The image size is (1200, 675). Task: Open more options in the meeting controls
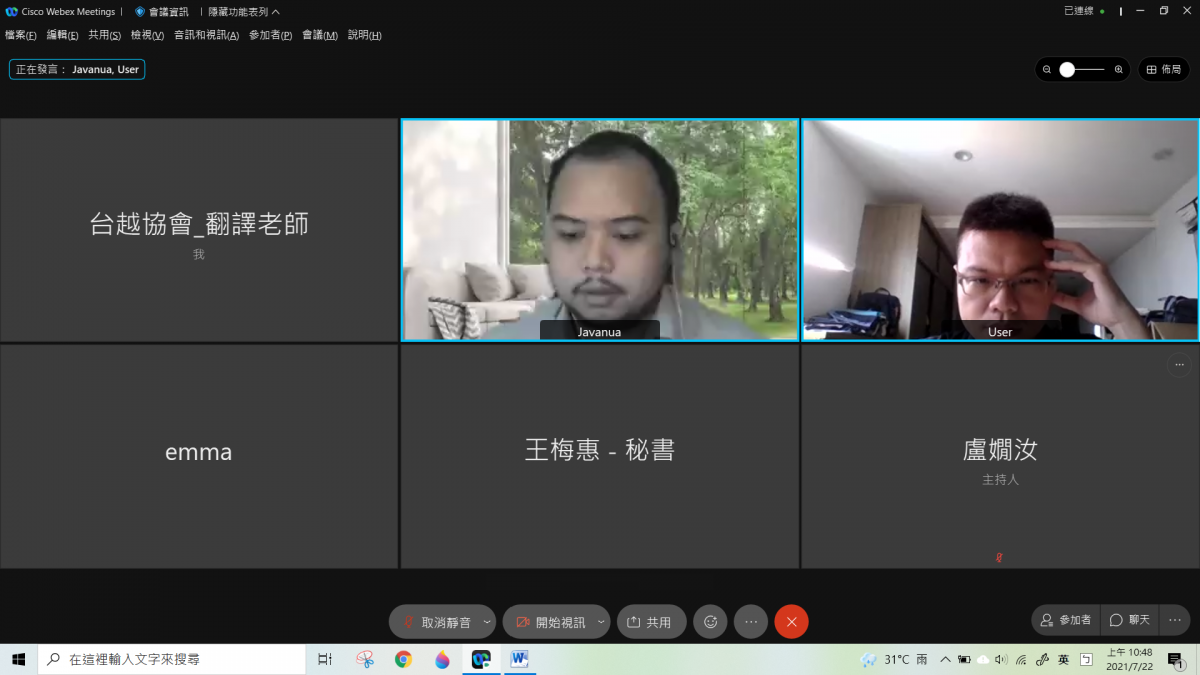(751, 622)
